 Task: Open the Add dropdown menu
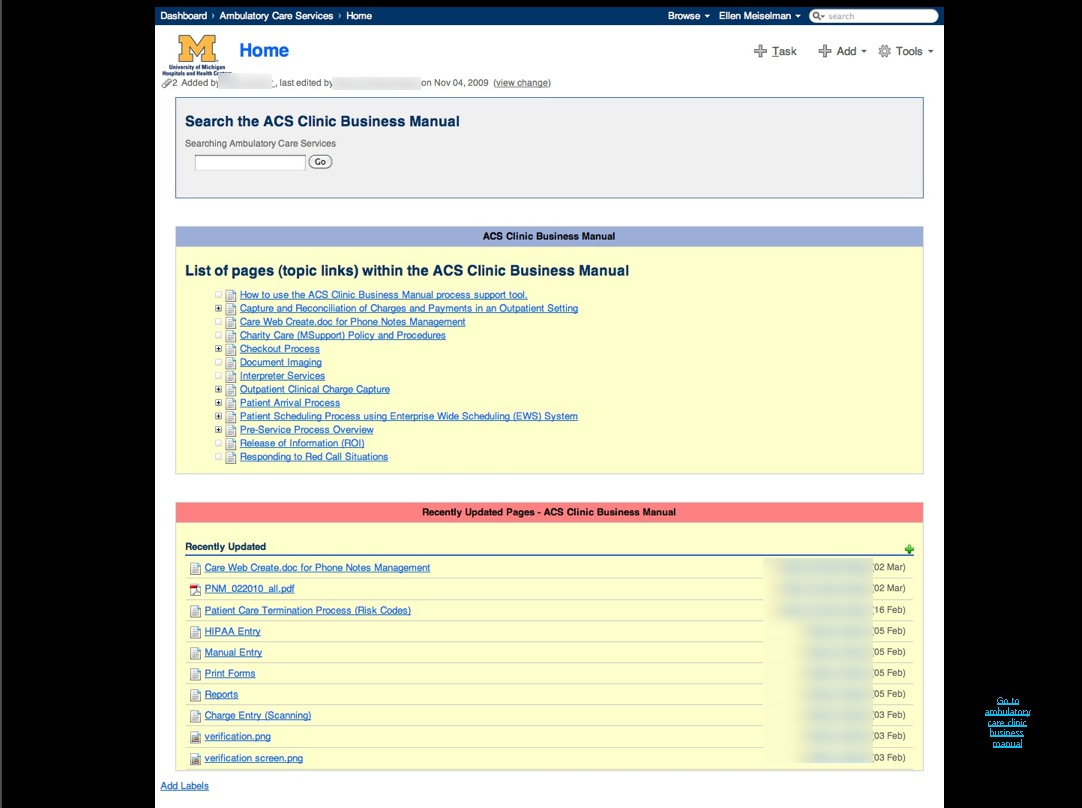click(x=842, y=51)
